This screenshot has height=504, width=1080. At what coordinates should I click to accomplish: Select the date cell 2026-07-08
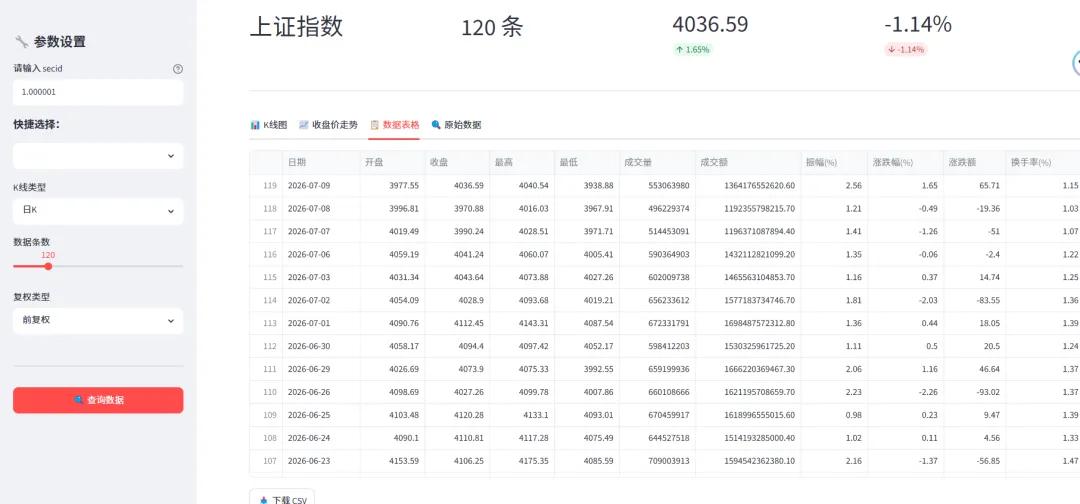point(321,209)
